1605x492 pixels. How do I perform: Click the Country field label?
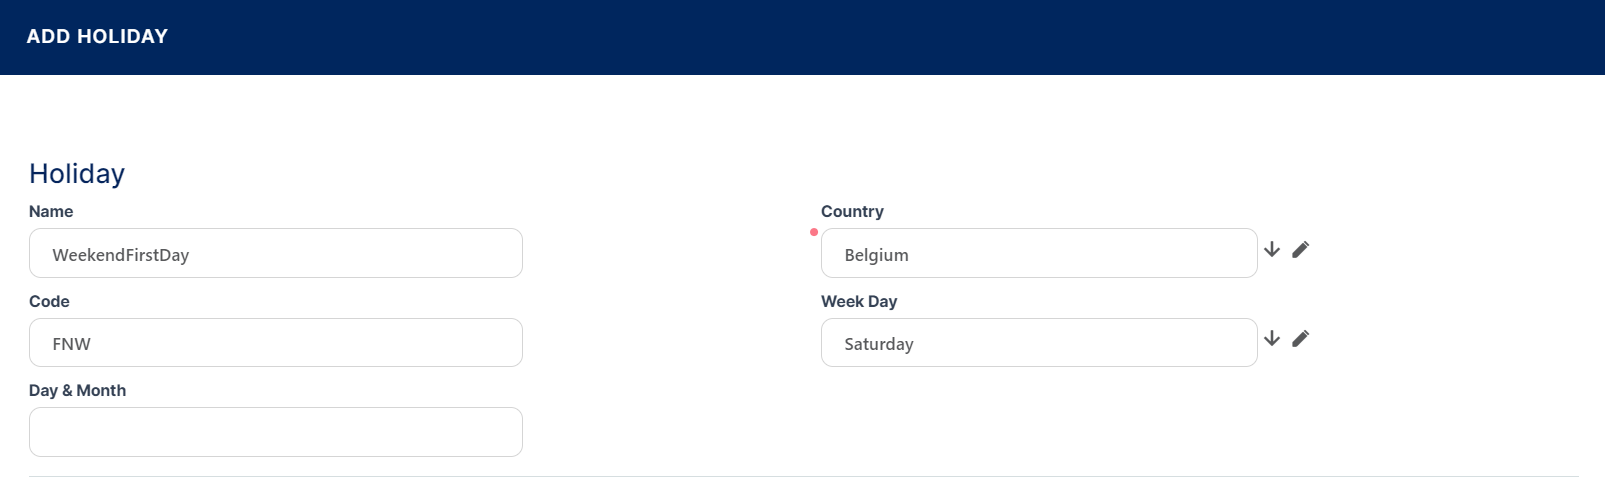(x=852, y=212)
